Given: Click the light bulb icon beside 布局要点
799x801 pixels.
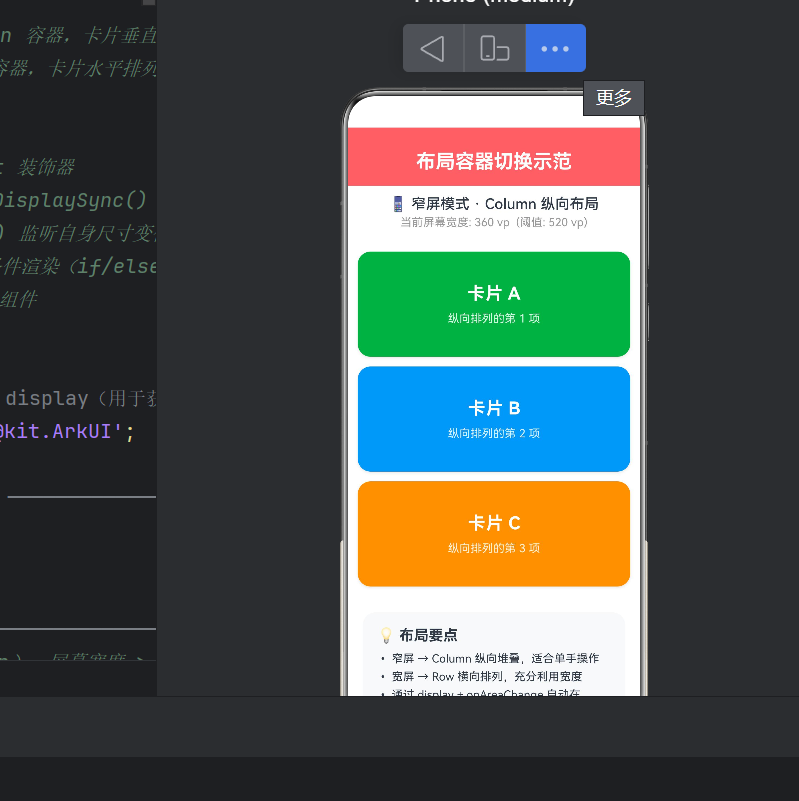Looking at the screenshot, I should click(x=386, y=635).
